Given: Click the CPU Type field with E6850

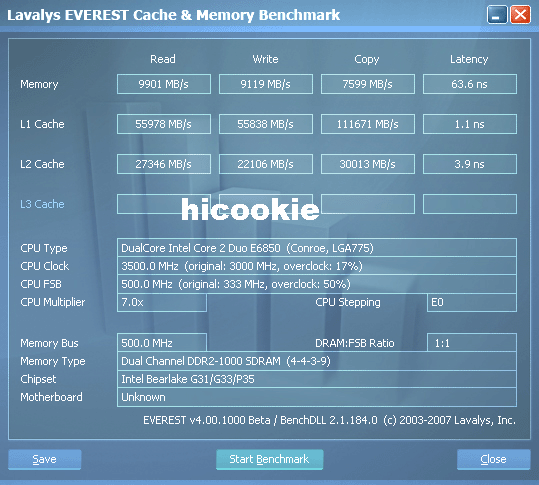Looking at the screenshot, I should click(x=317, y=247).
